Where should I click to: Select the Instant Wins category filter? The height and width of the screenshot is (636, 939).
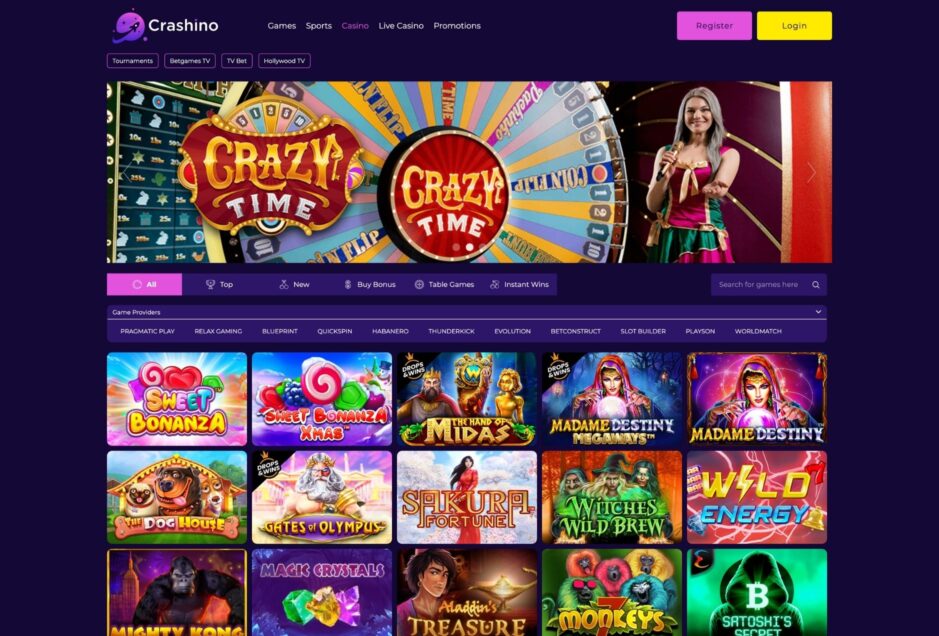coord(519,284)
